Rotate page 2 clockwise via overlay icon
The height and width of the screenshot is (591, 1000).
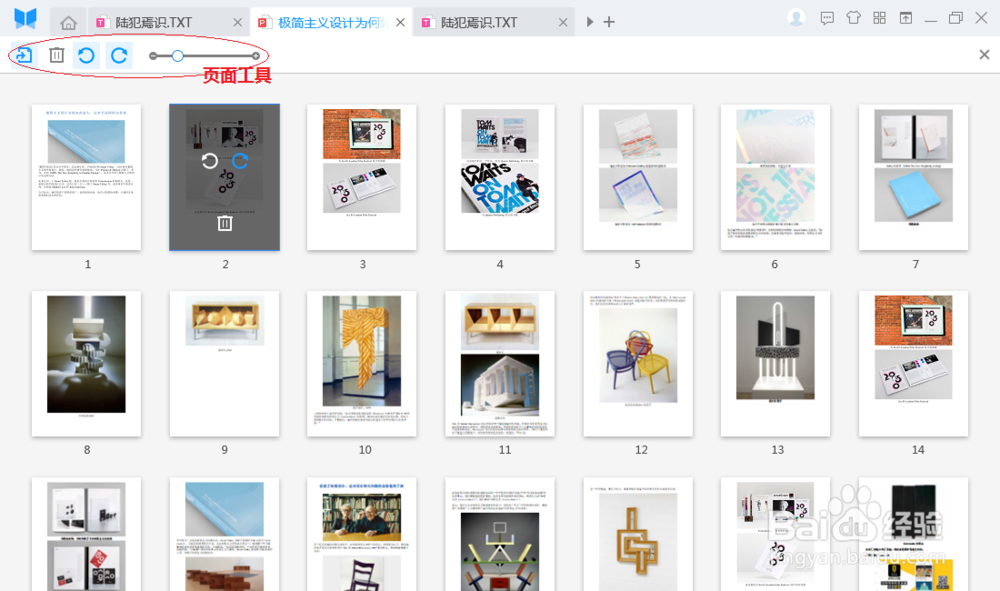[240, 161]
